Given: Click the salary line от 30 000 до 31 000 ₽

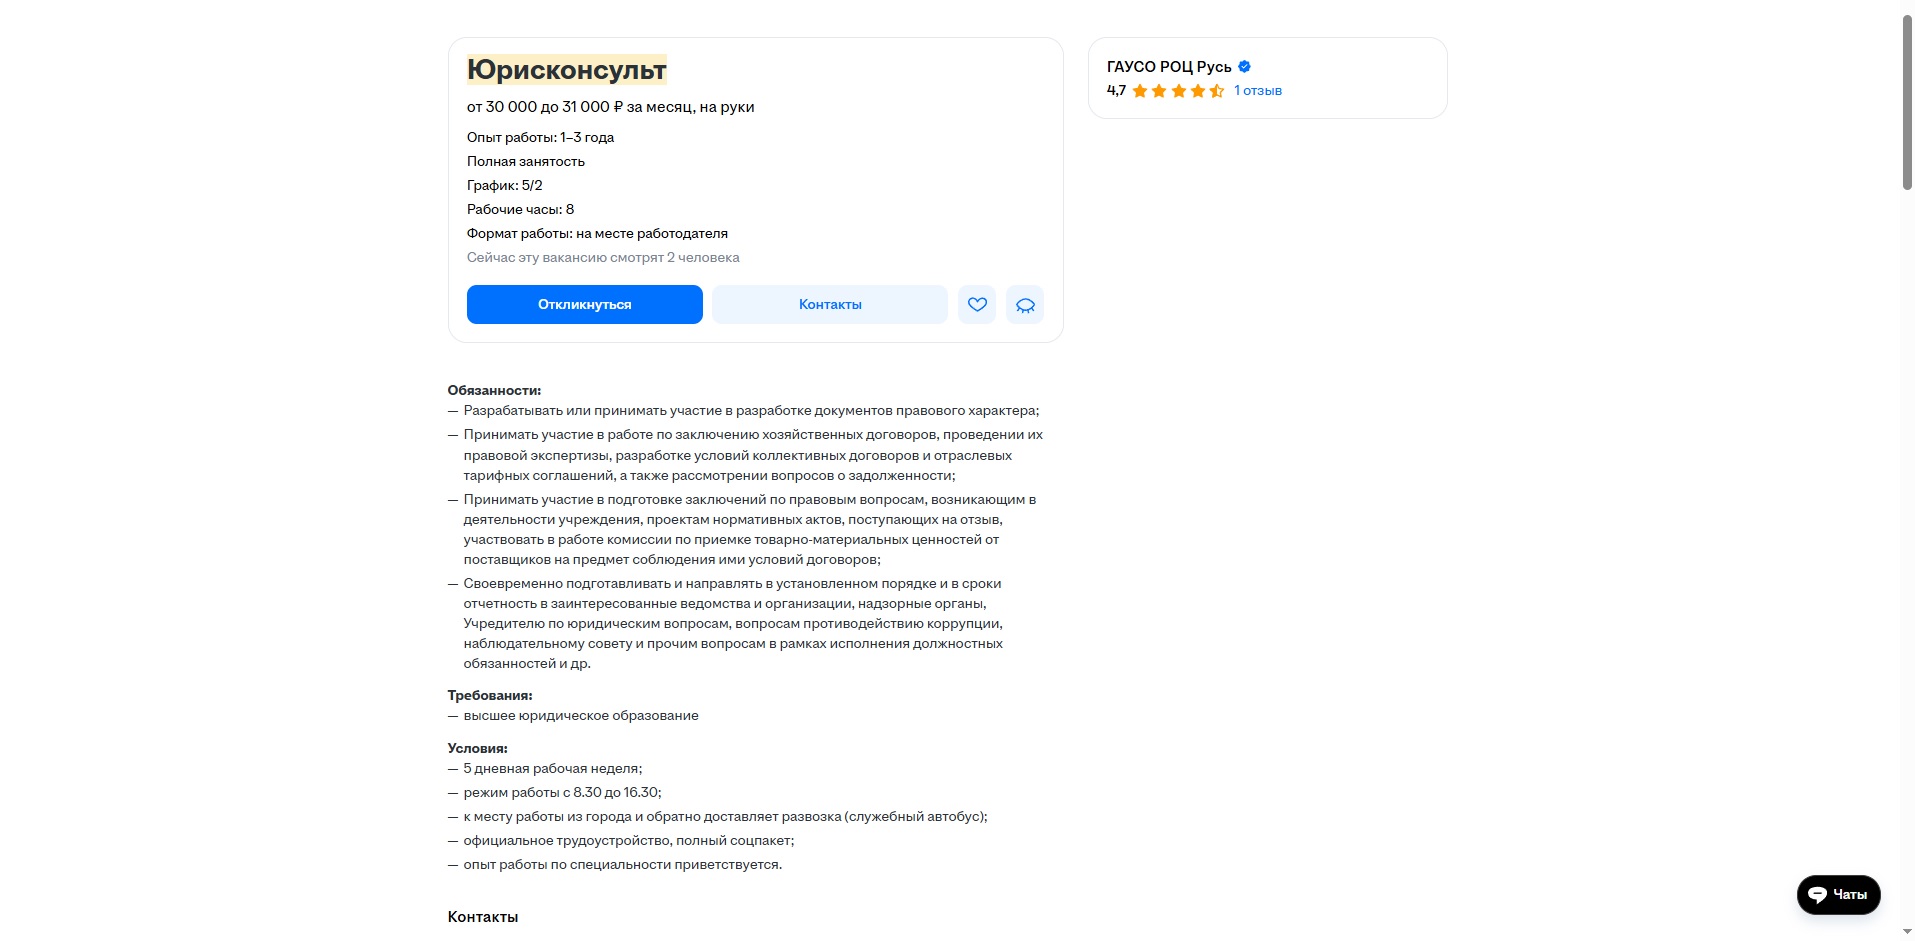Looking at the screenshot, I should [610, 107].
